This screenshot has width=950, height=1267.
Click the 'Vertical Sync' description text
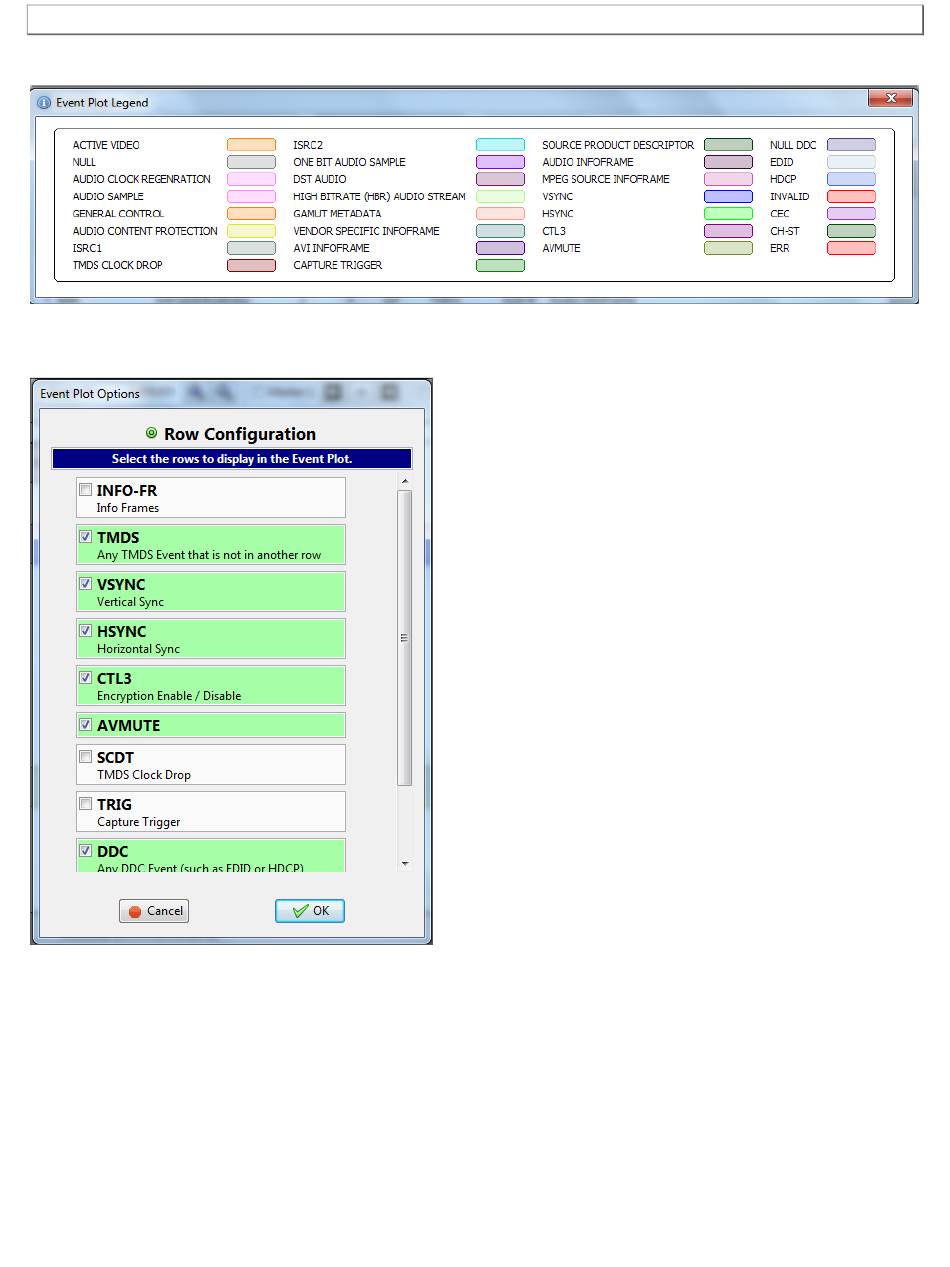[130, 602]
